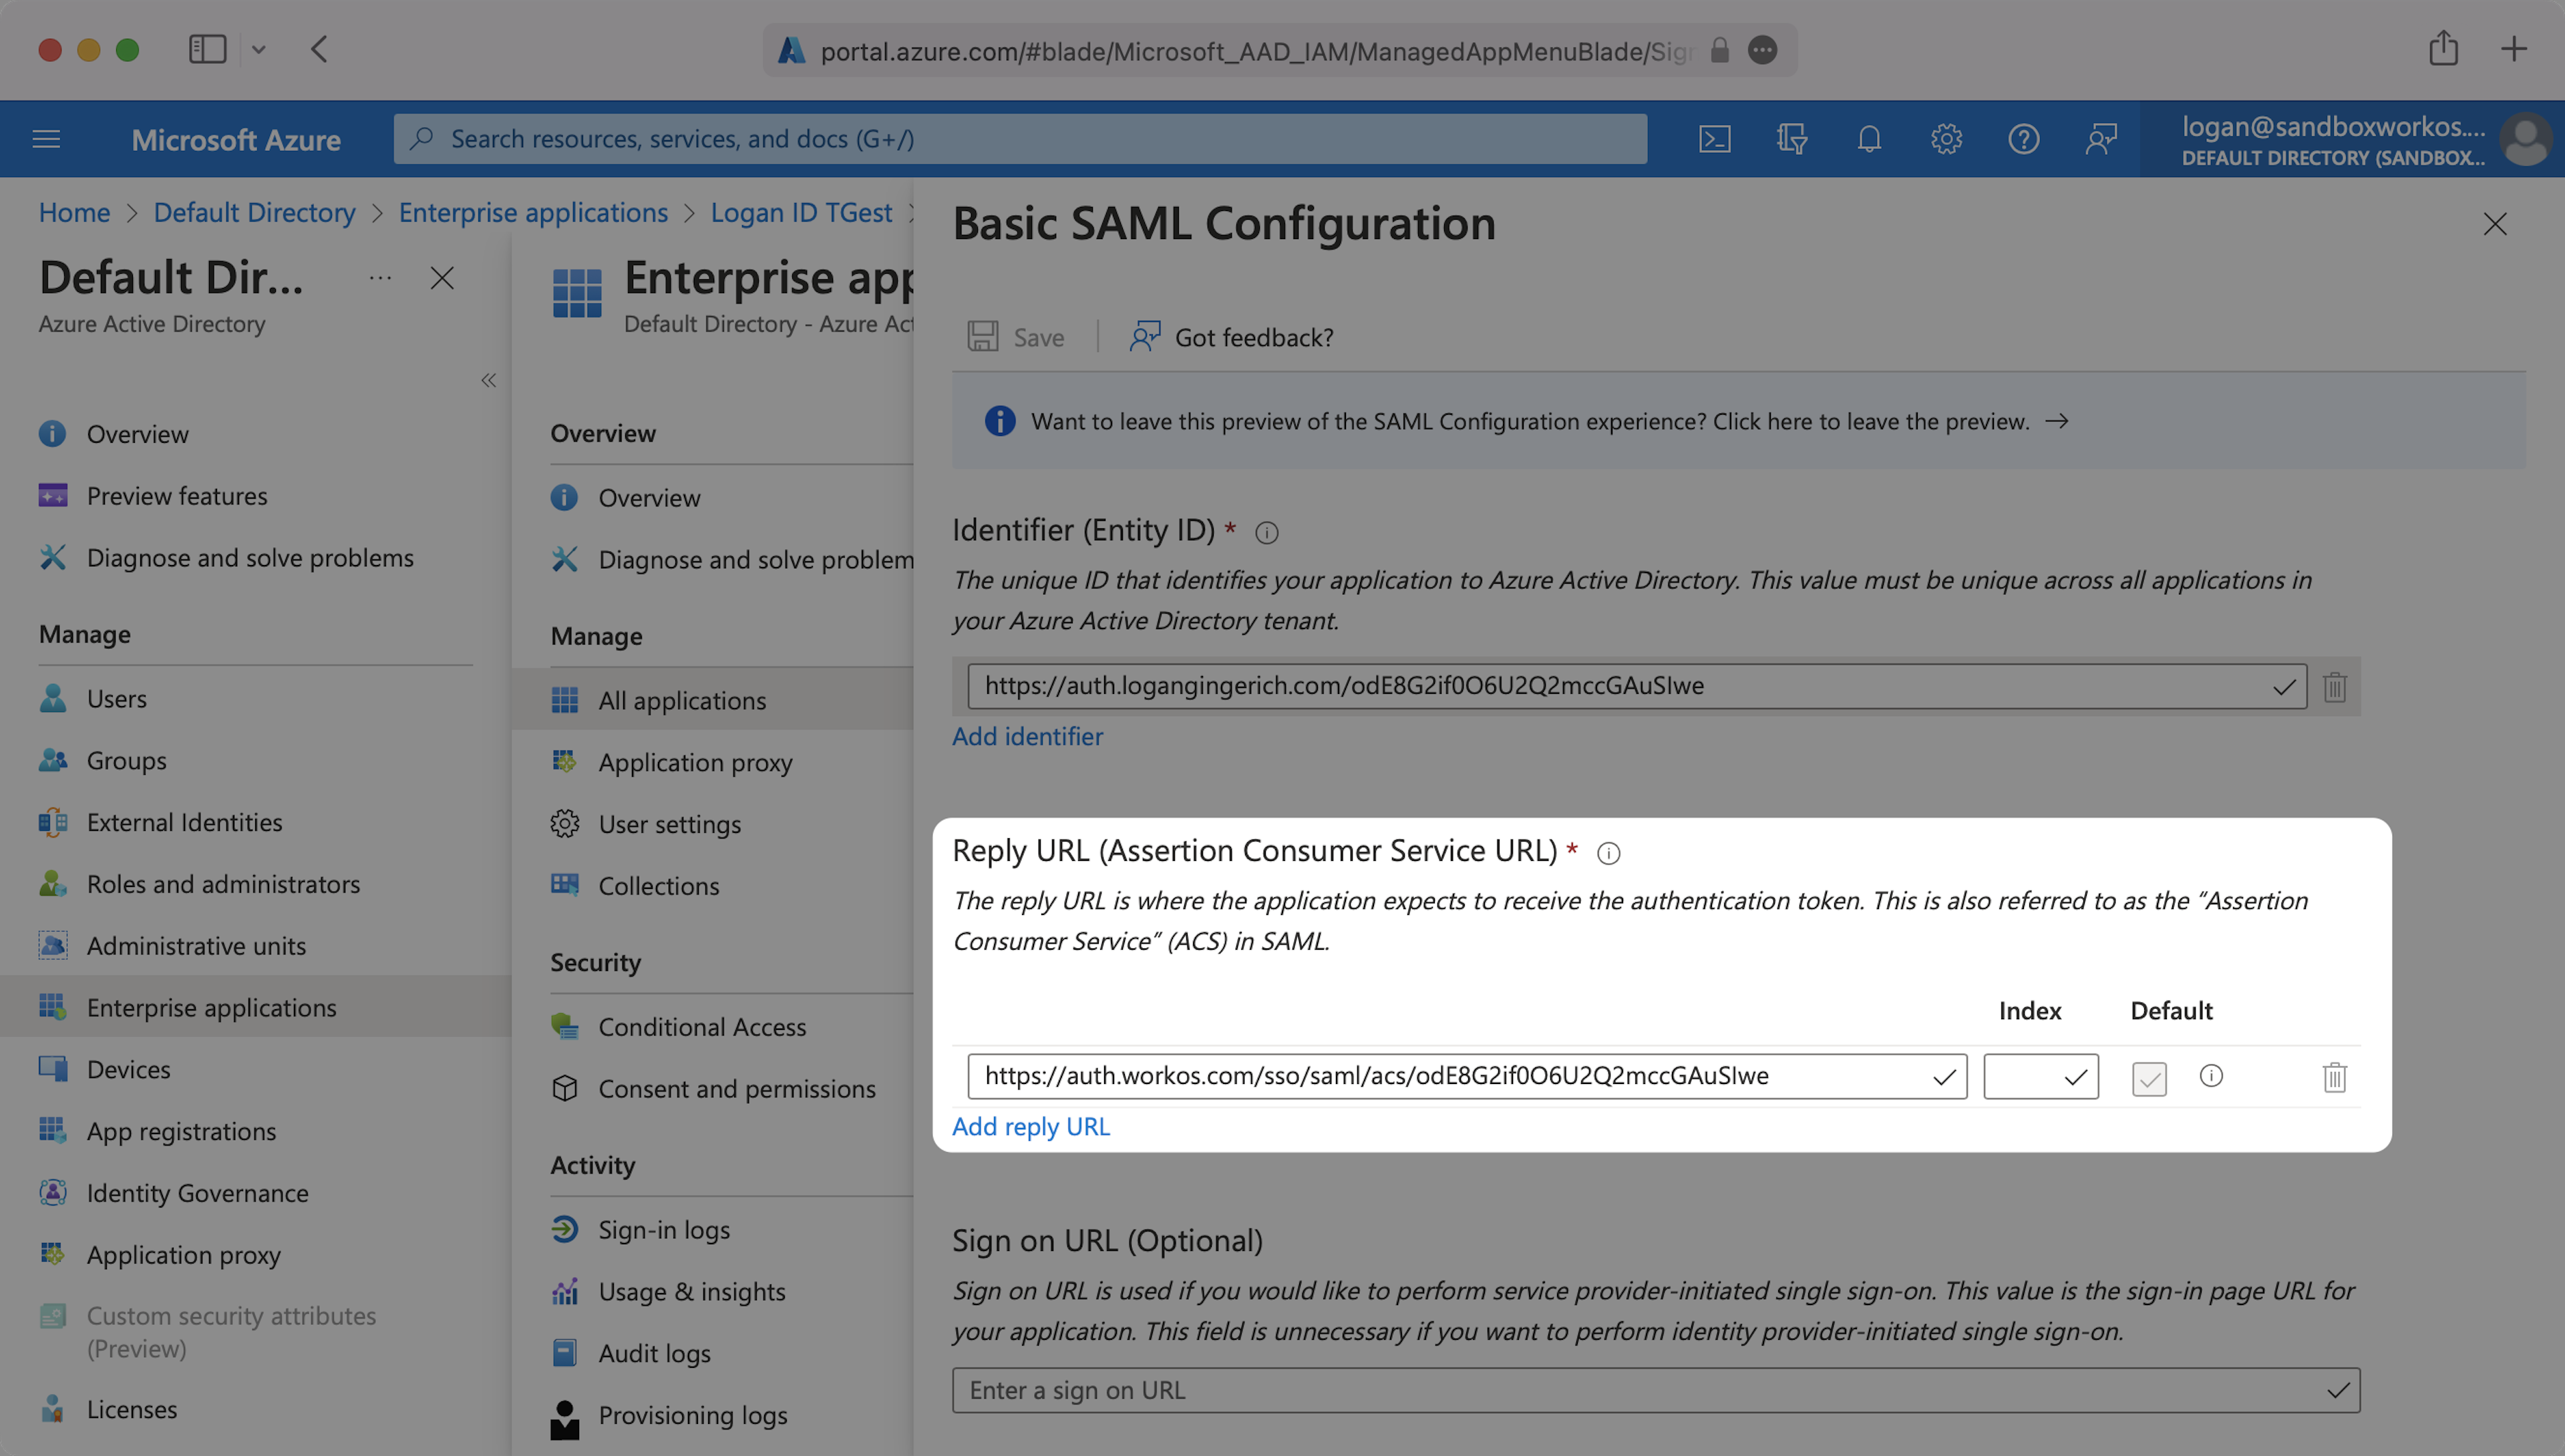Click trash icon beside reply URL
The width and height of the screenshot is (2565, 1456).
2334,1077
